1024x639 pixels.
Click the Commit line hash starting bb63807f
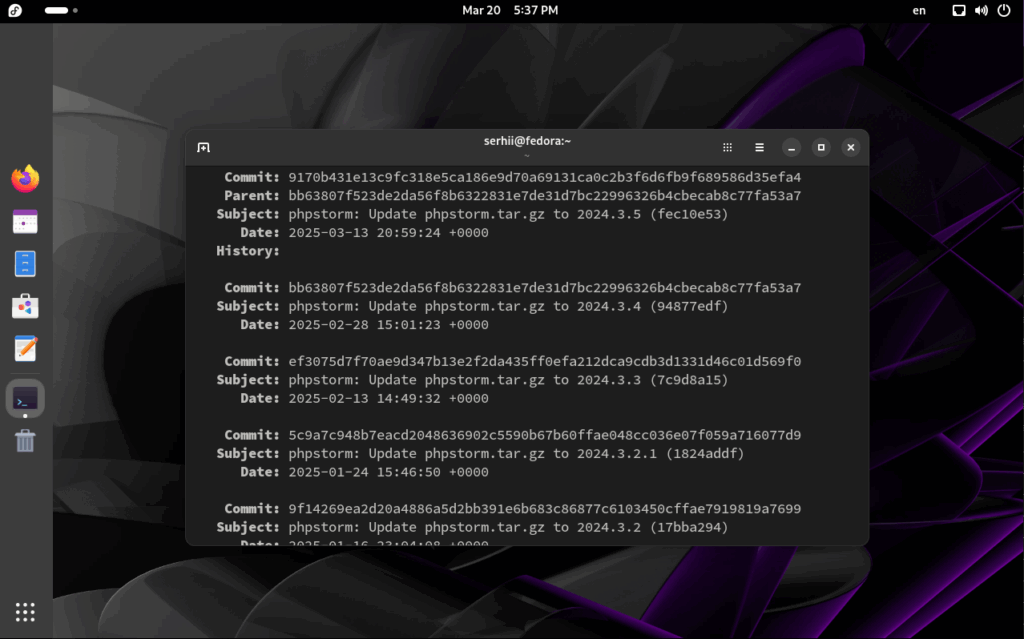click(x=545, y=288)
